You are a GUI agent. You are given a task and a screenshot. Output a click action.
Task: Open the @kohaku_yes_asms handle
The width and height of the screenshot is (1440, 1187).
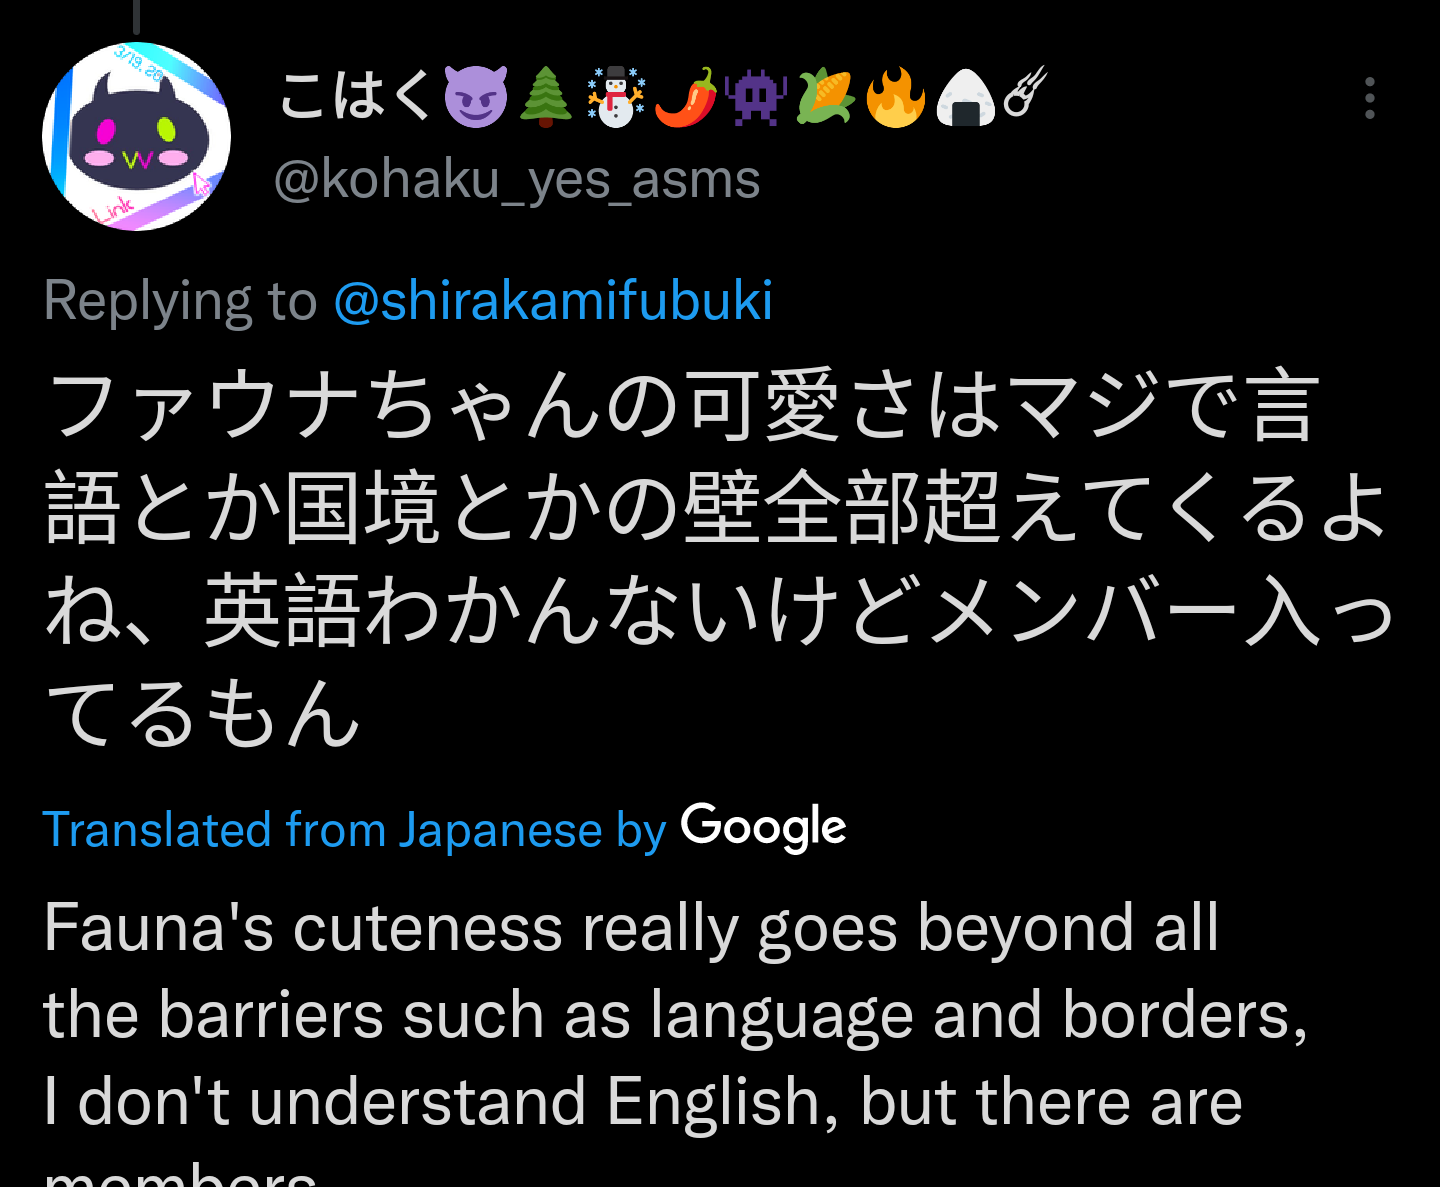pos(517,180)
